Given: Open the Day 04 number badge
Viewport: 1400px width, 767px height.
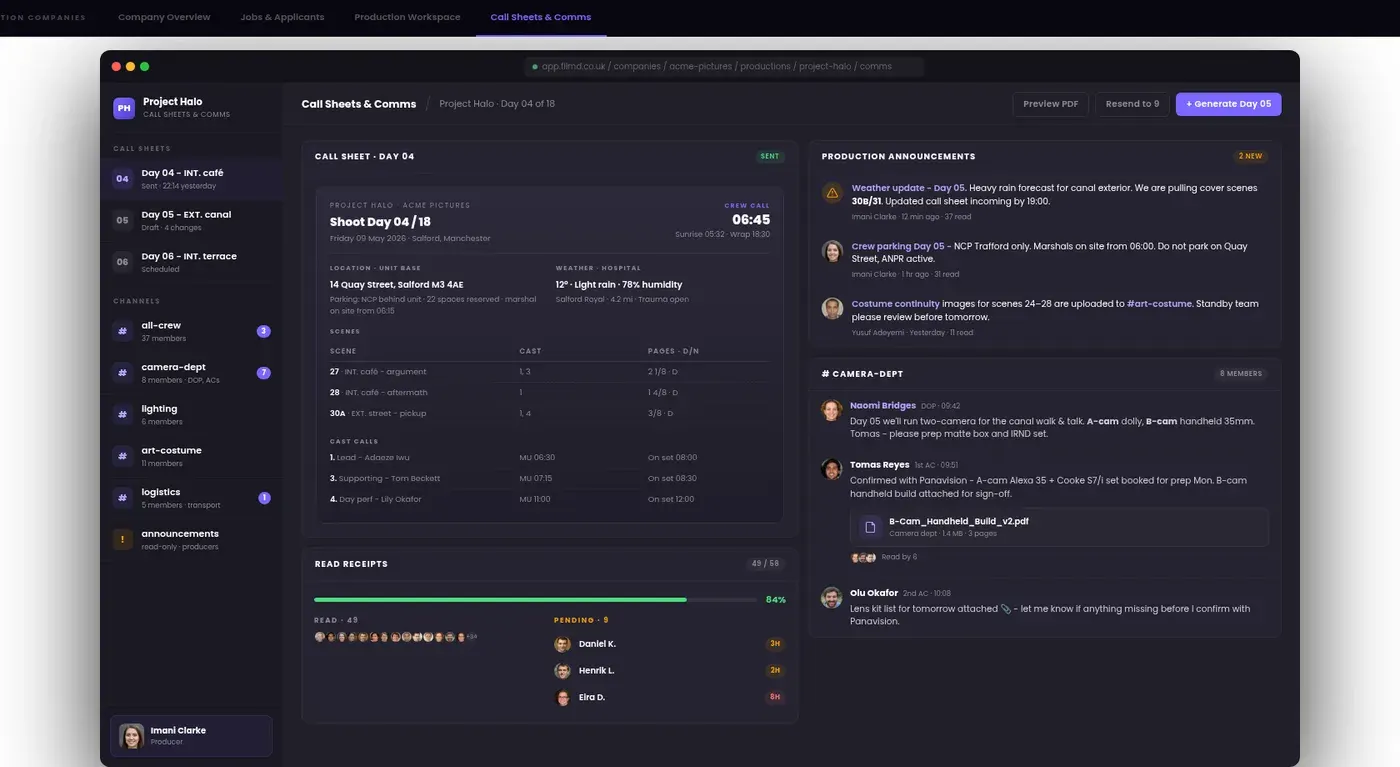Looking at the screenshot, I should tap(122, 179).
